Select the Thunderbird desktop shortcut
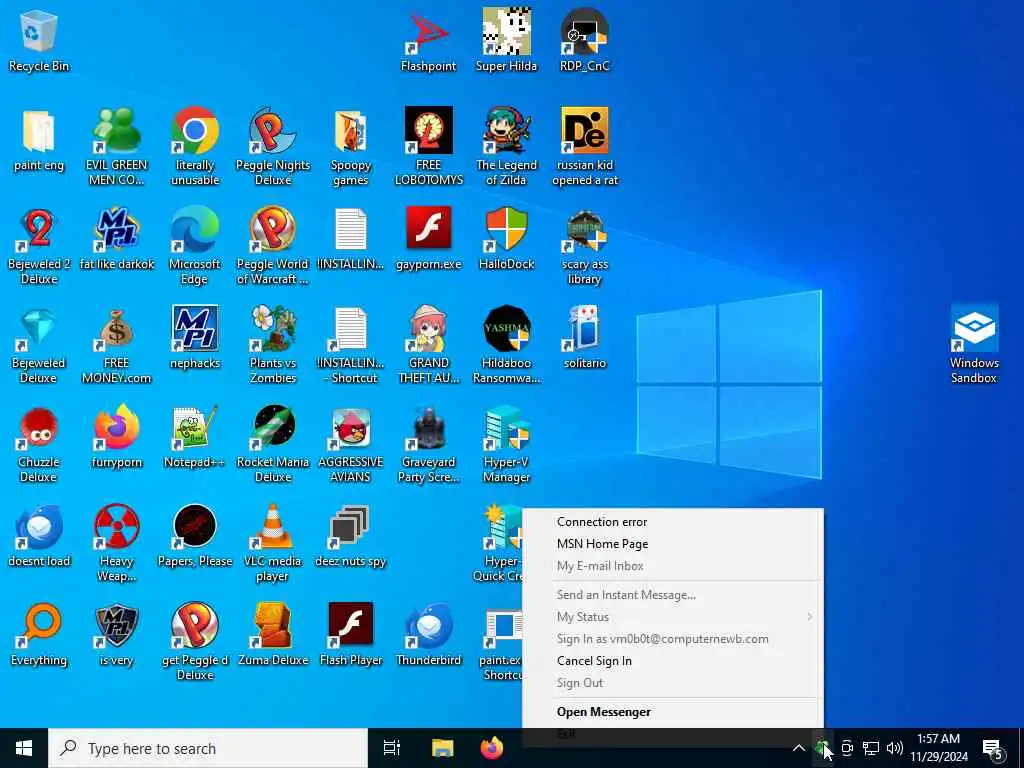 [428, 634]
